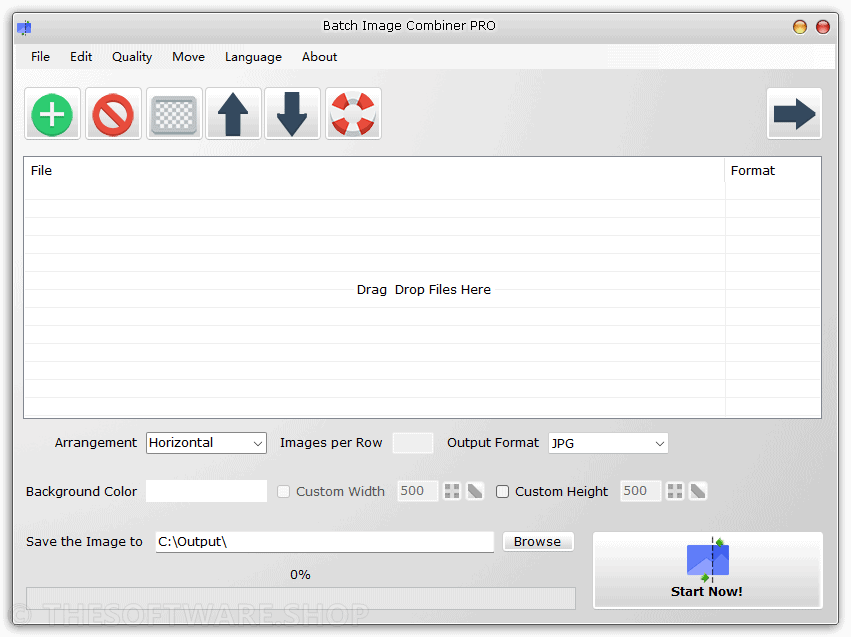Click the File column header

374,170
